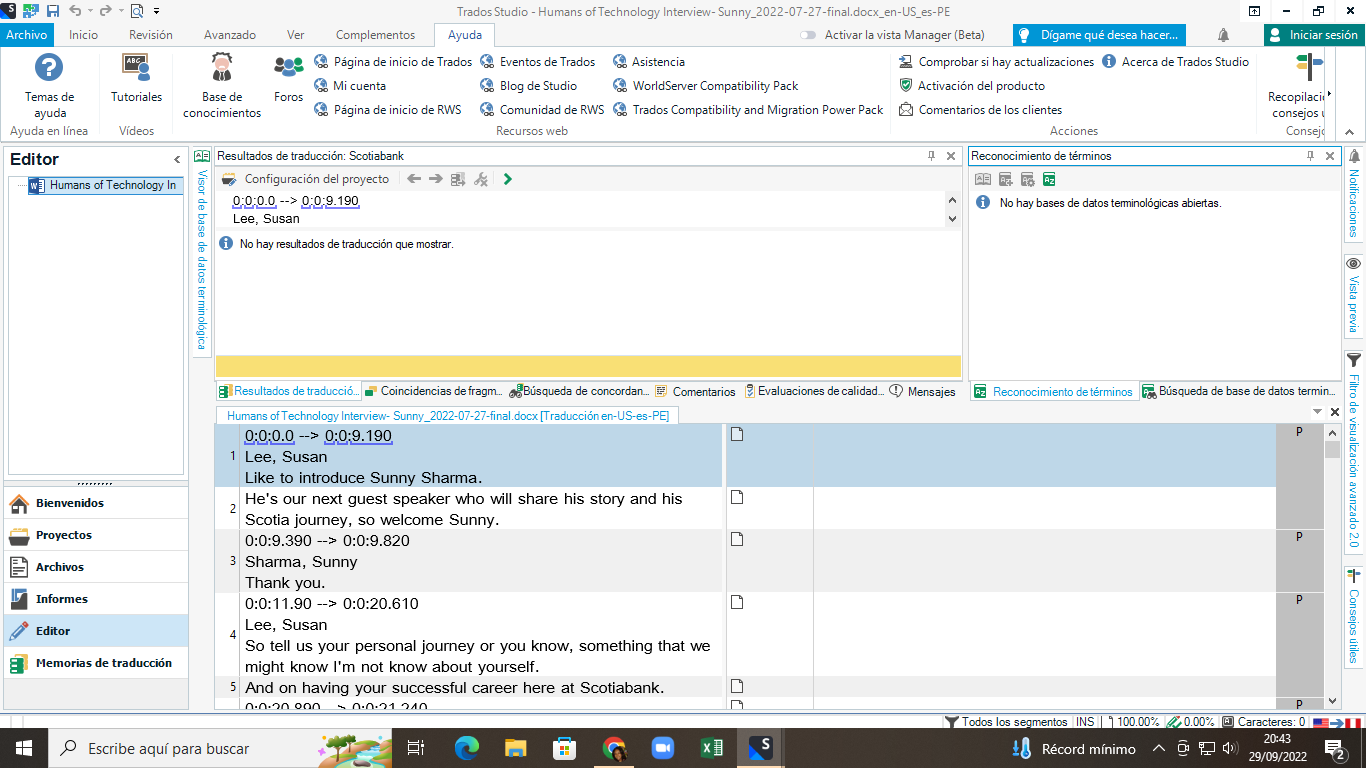Open Microsoft Edge from taskbar

coord(466,748)
